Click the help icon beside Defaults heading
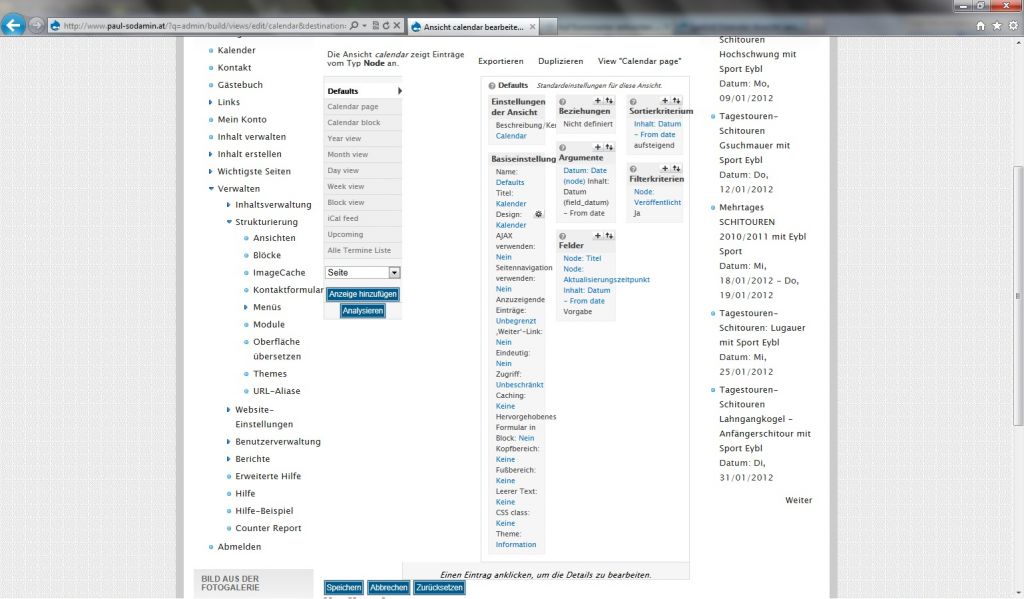1024x599 pixels. click(492, 86)
